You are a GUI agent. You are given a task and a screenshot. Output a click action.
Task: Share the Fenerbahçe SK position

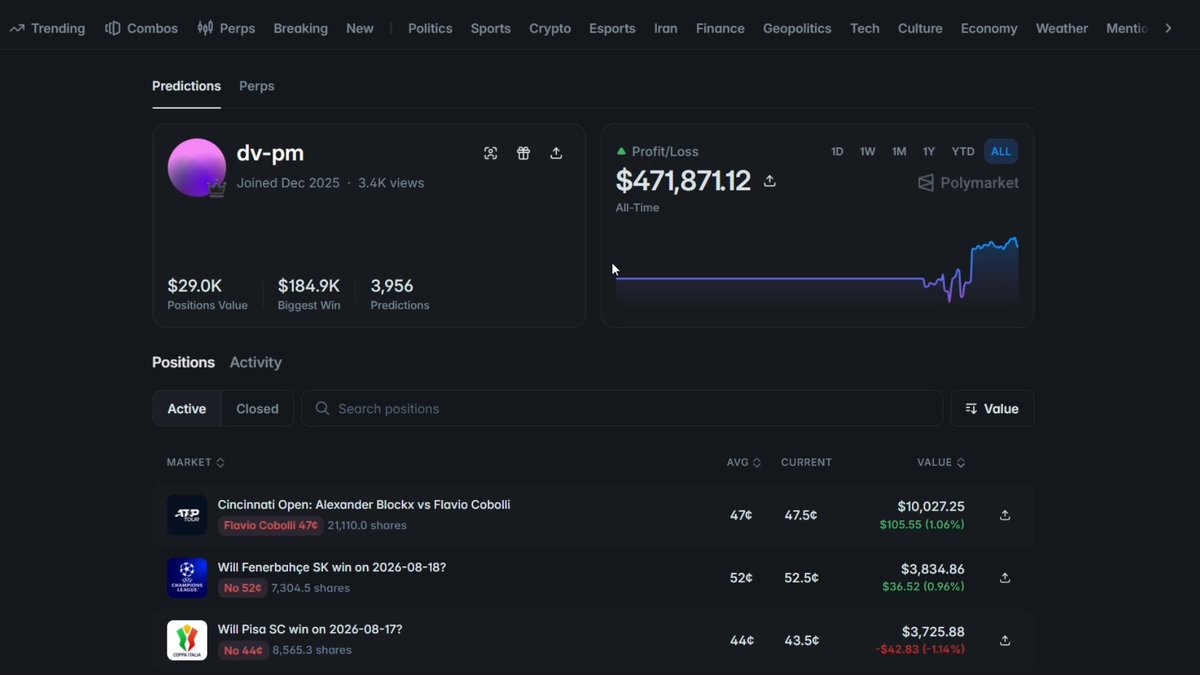point(1005,578)
